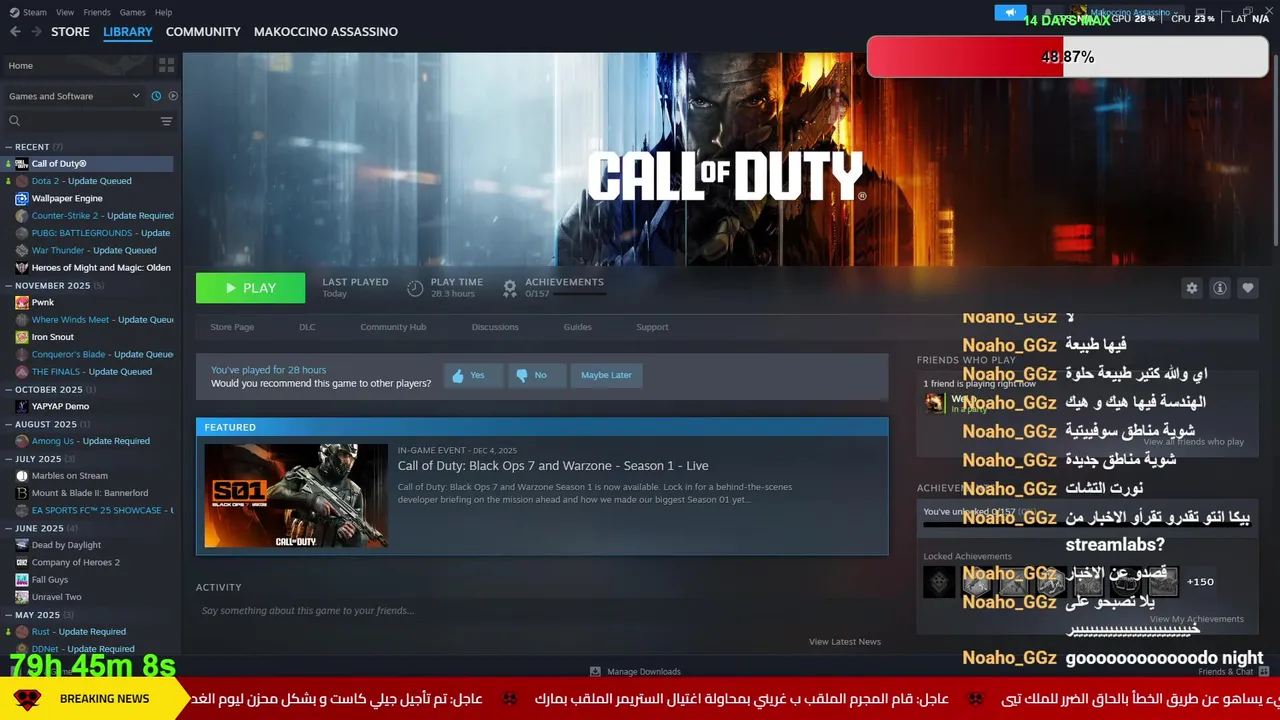This screenshot has height=720, width=1280.
Task: Open 'Black Ops 7 and Warzone - Season 1' title
Action: tap(553, 465)
